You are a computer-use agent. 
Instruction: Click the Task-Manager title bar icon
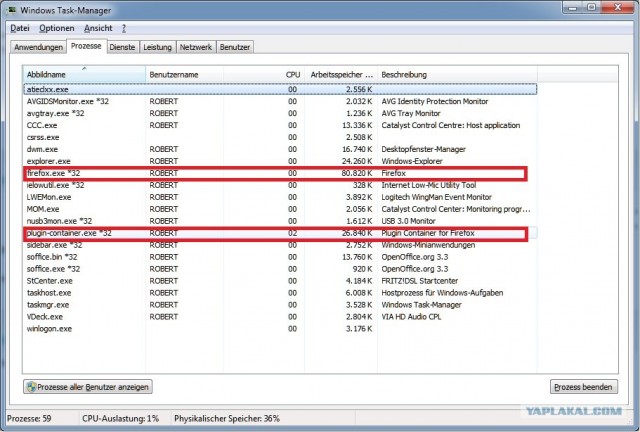pos(12,10)
